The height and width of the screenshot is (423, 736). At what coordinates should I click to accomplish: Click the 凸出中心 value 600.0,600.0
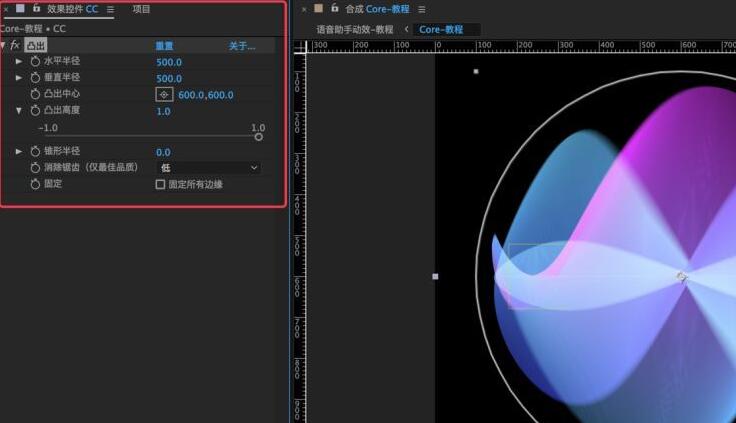(206, 95)
